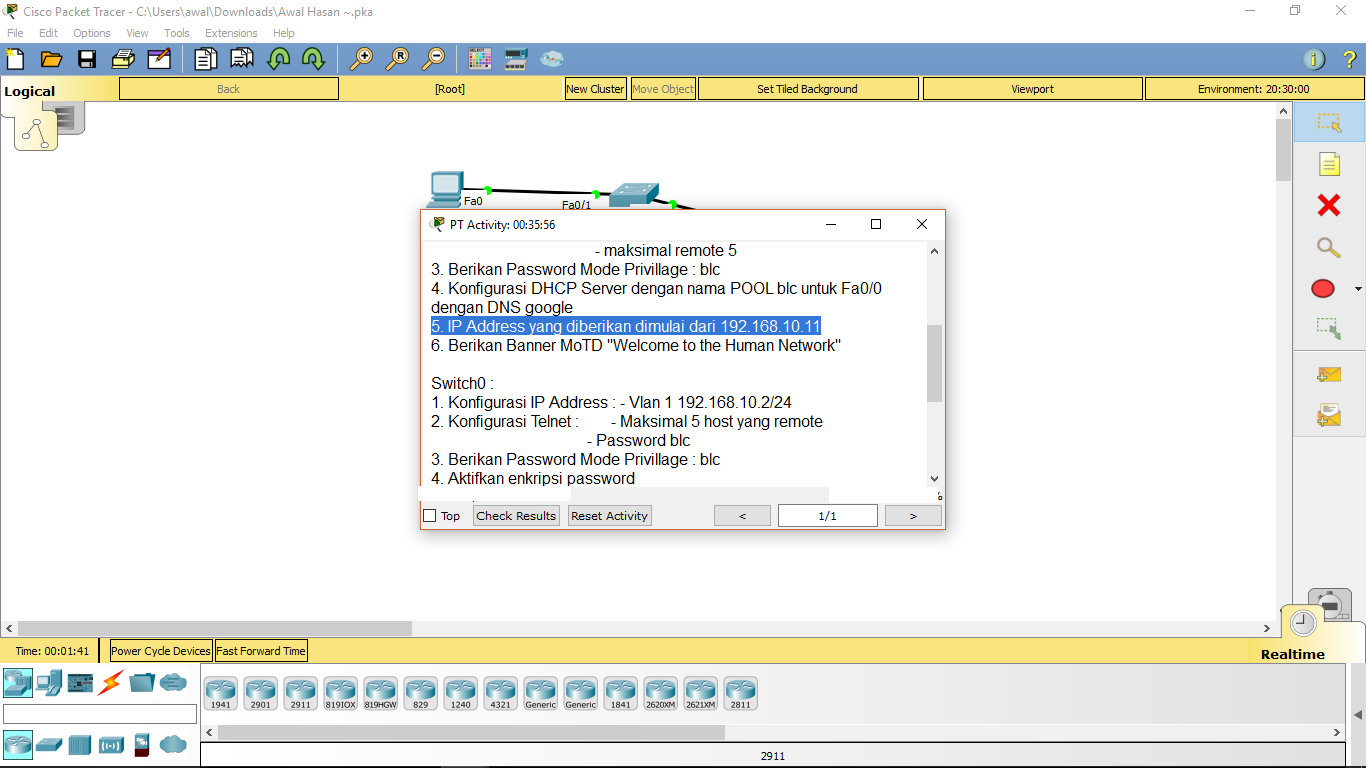Open Custom Devices Dialog icon
The height and width of the screenshot is (768, 1366).
click(x=516, y=59)
